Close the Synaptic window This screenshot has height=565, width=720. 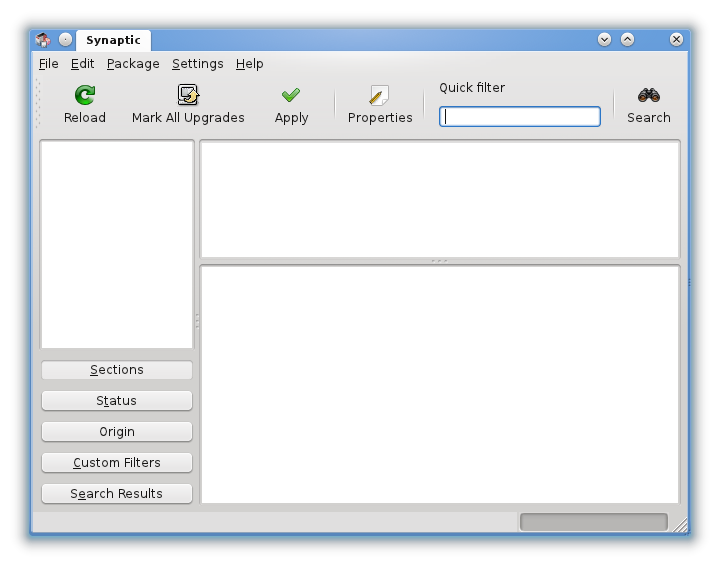(676, 40)
